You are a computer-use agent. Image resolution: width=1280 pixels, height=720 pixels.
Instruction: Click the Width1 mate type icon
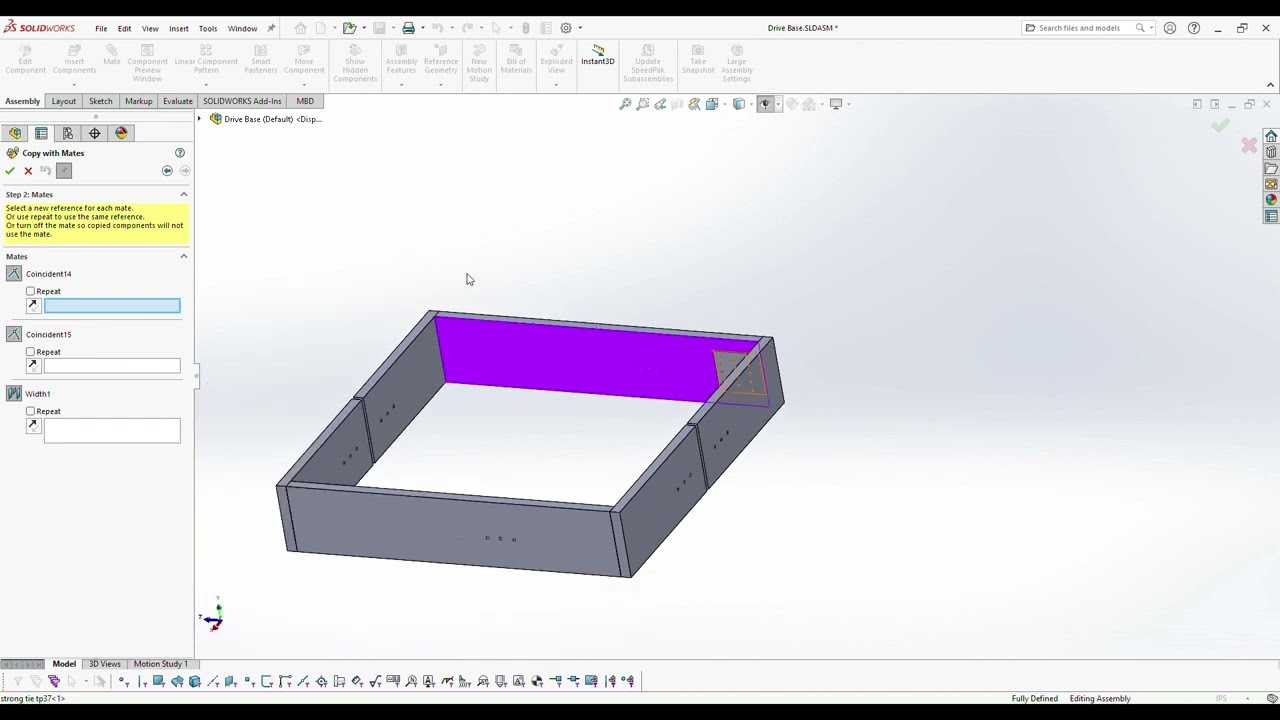point(14,394)
